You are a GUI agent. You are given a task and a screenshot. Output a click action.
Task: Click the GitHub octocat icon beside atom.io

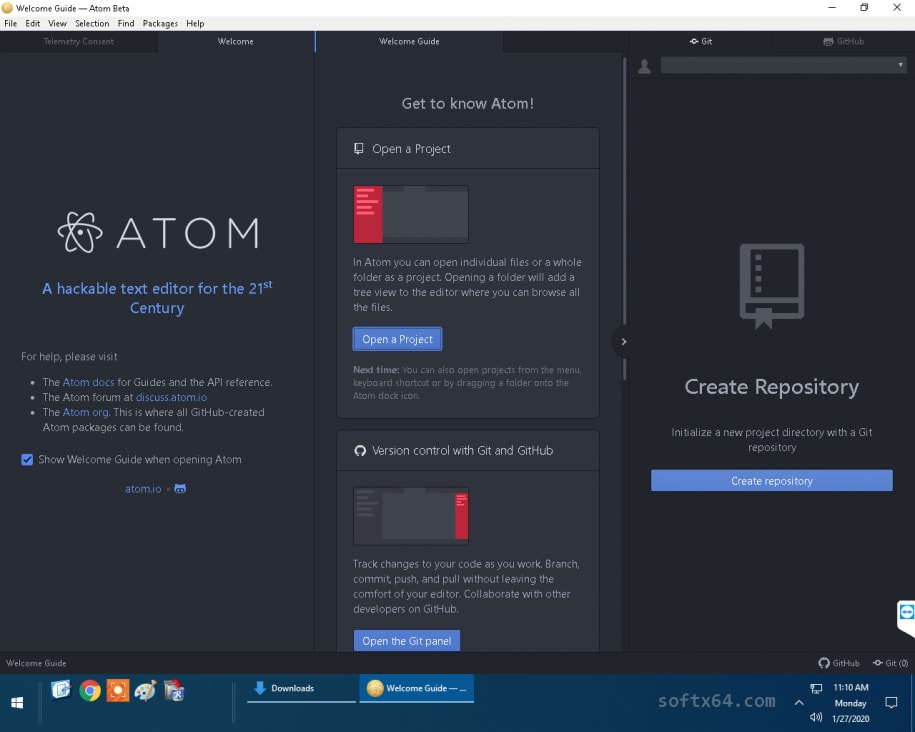pos(180,489)
